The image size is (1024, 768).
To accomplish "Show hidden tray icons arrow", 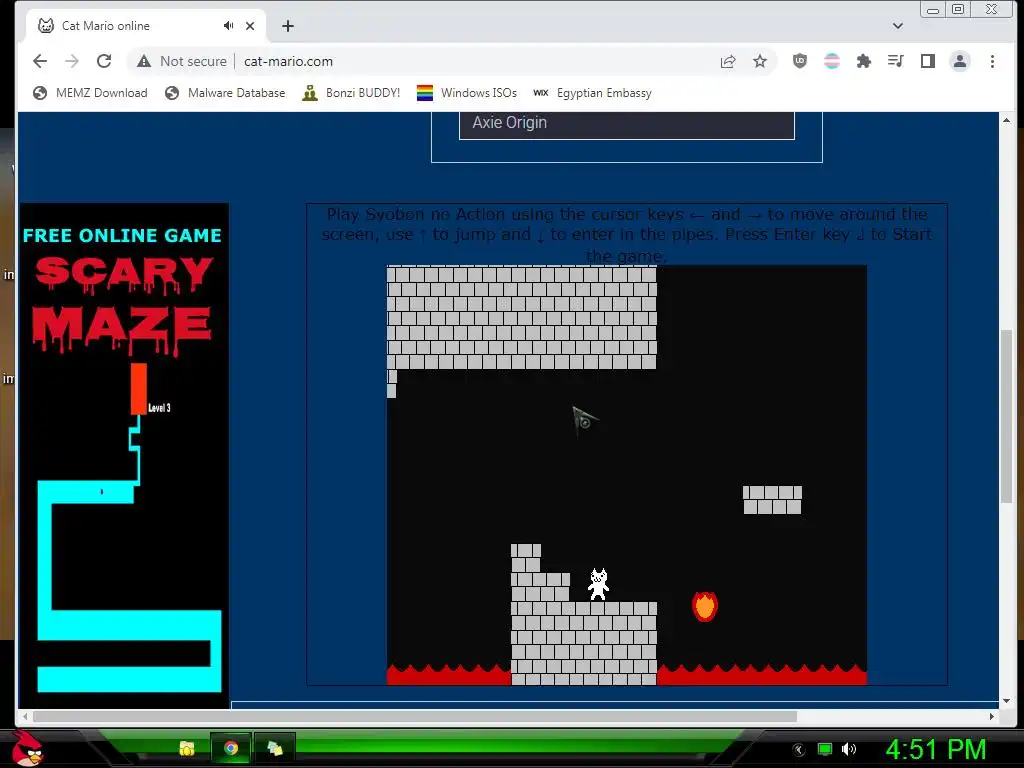I will (x=799, y=750).
